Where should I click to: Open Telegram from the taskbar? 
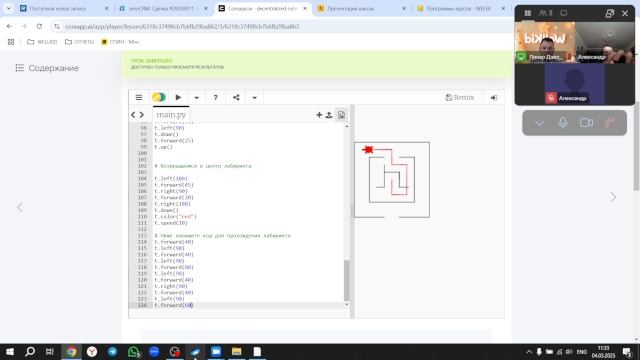click(x=113, y=352)
